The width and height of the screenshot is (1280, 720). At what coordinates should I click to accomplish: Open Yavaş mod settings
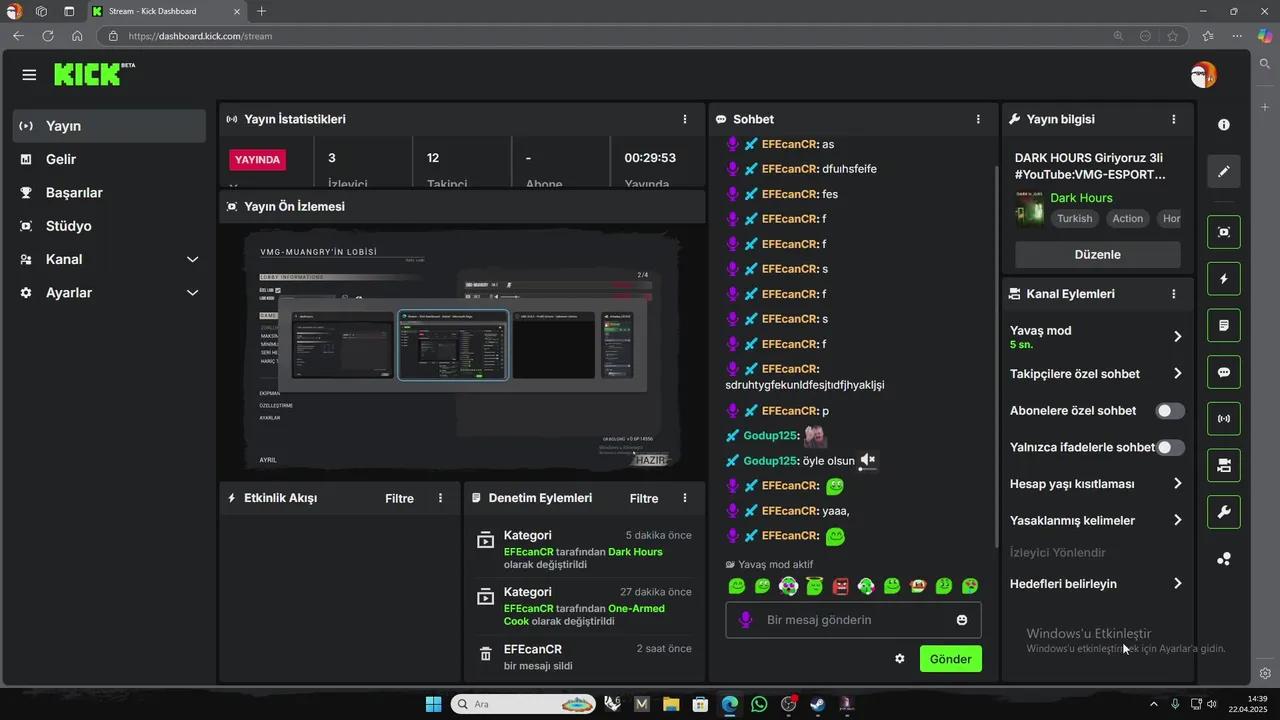(x=1097, y=337)
